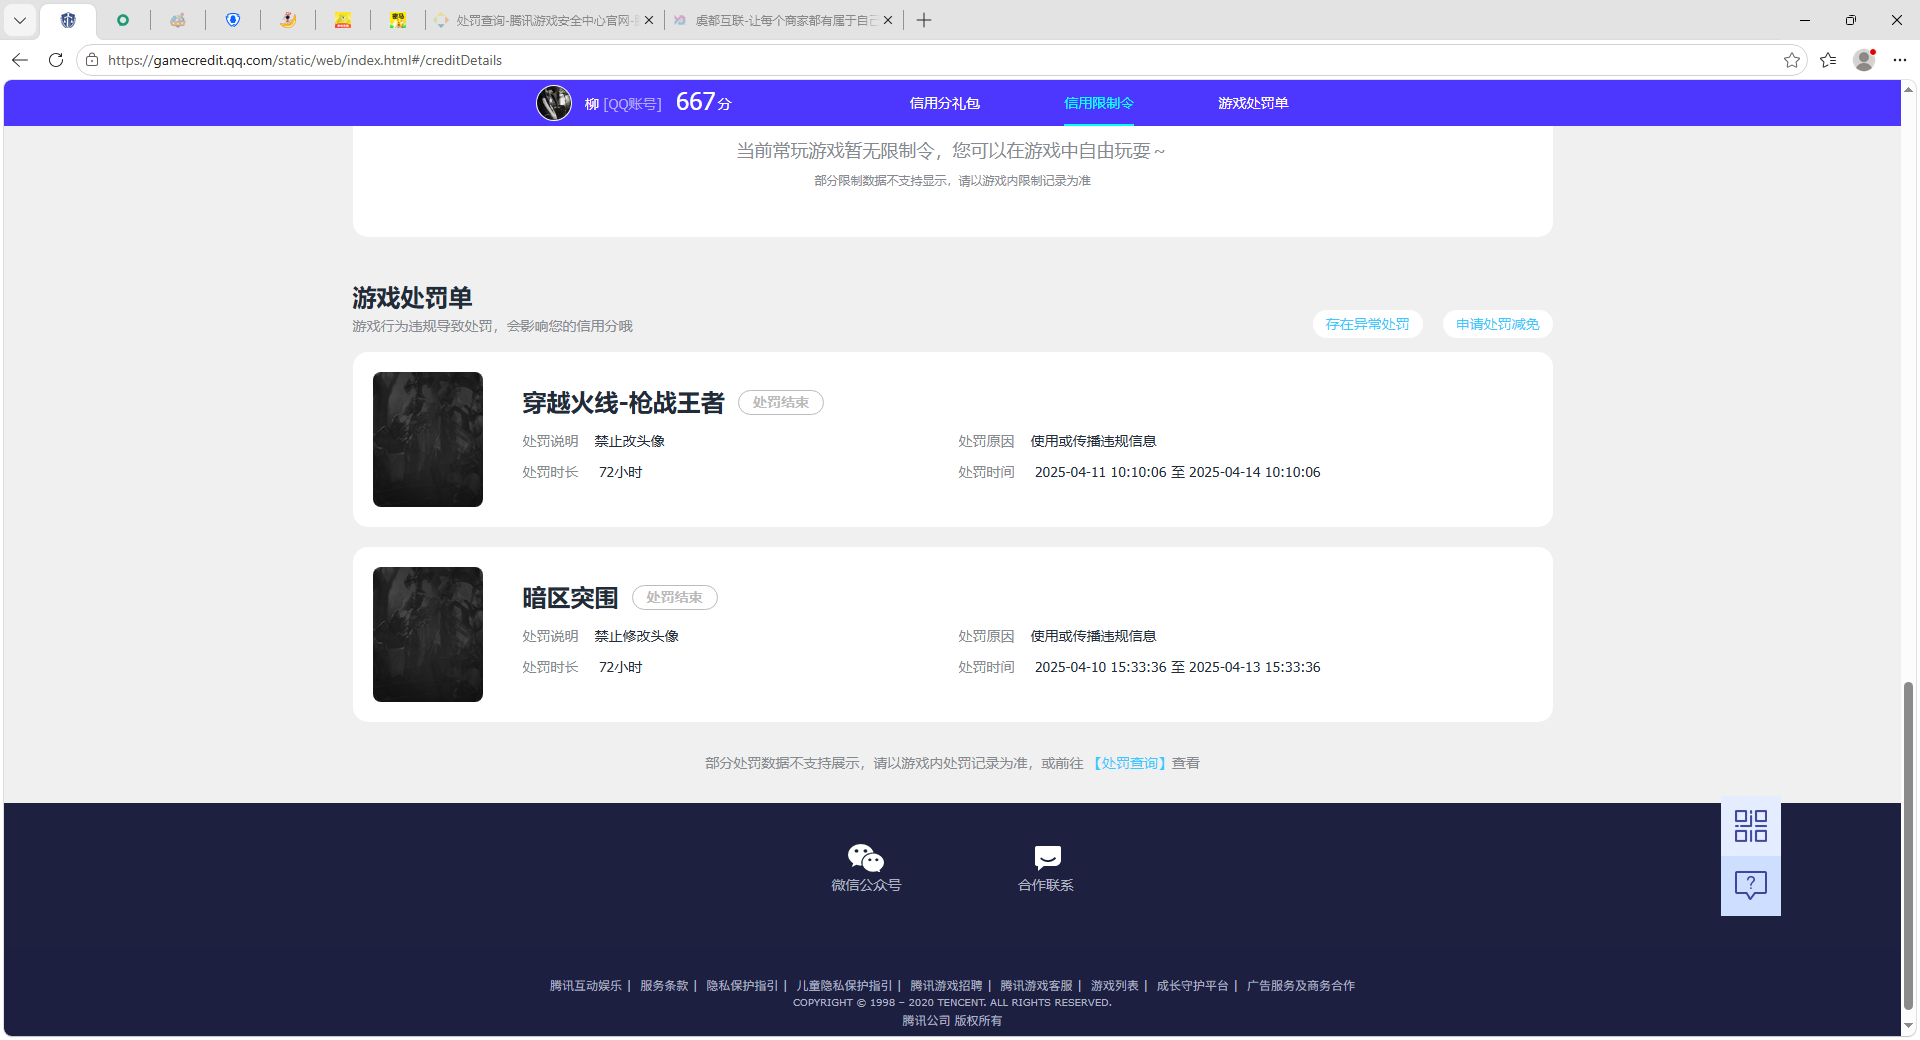The image size is (1920, 1040).
Task: Open 穿越火线-枪战王者 game thumbnail
Action: tap(428, 439)
